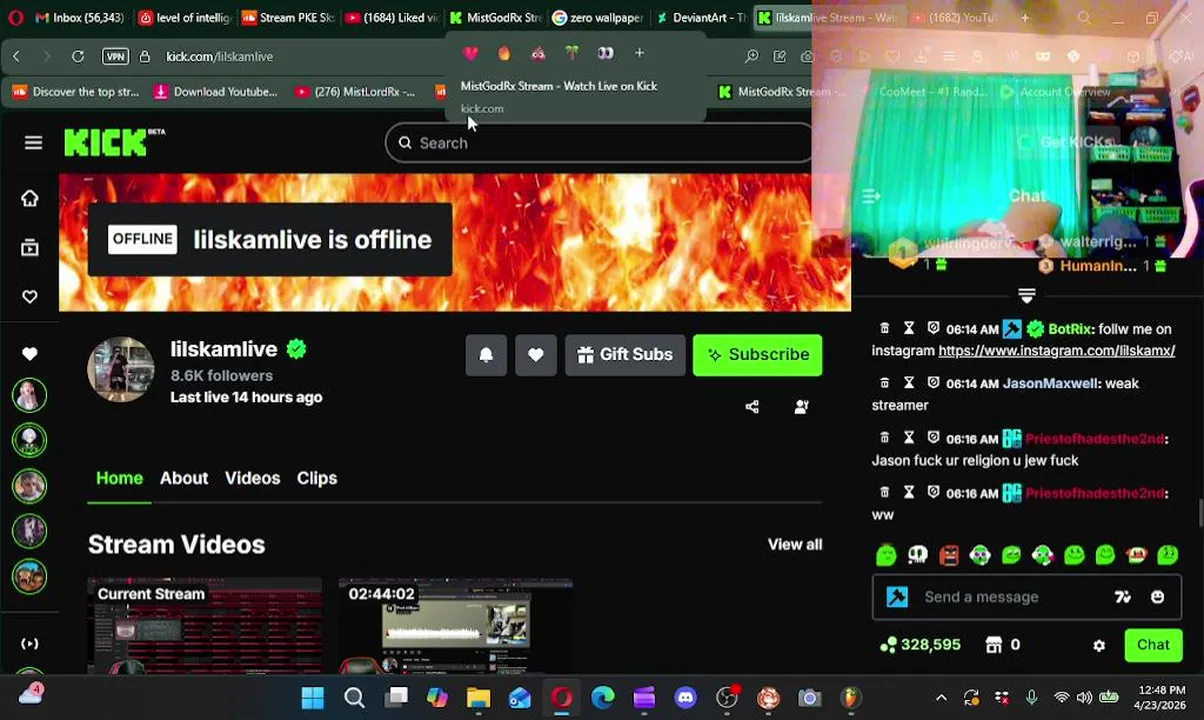Timeout JasonMaxwell with the hourglass icon

(909, 383)
